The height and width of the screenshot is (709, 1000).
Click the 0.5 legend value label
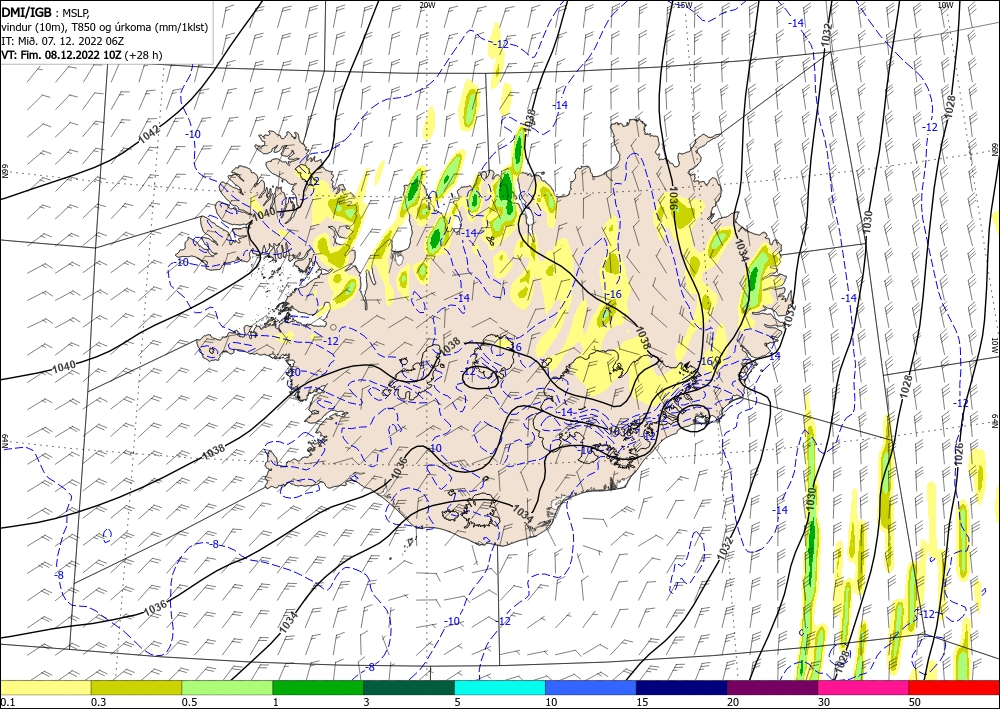(x=189, y=702)
